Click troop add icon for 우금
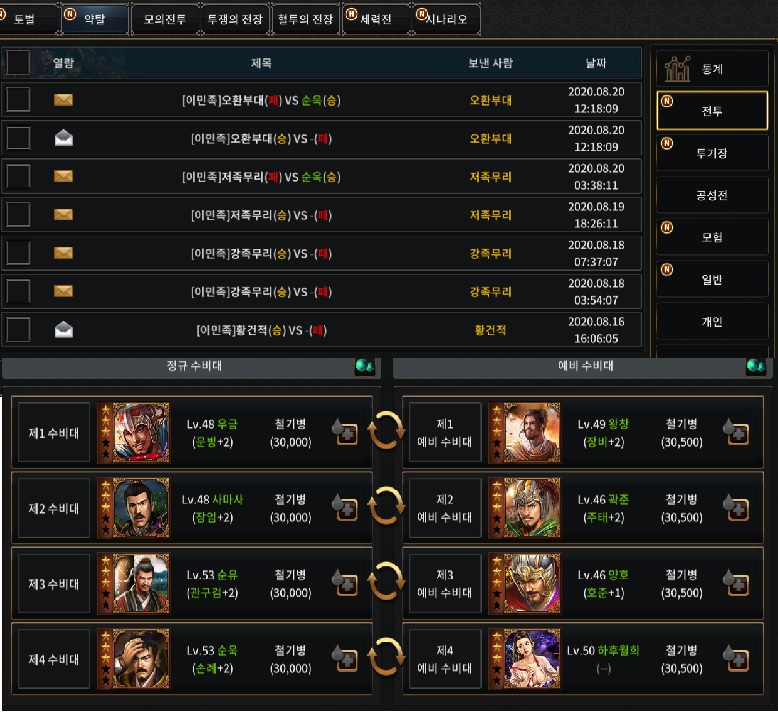 (x=345, y=432)
